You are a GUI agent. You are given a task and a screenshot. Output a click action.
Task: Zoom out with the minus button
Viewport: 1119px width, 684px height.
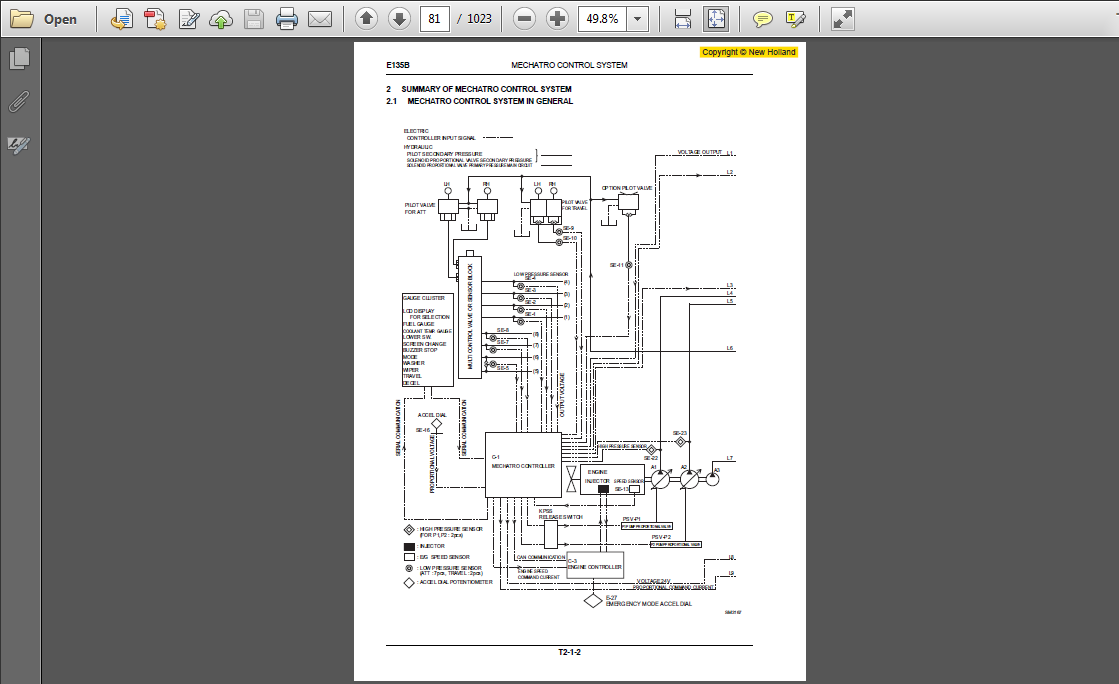point(525,19)
